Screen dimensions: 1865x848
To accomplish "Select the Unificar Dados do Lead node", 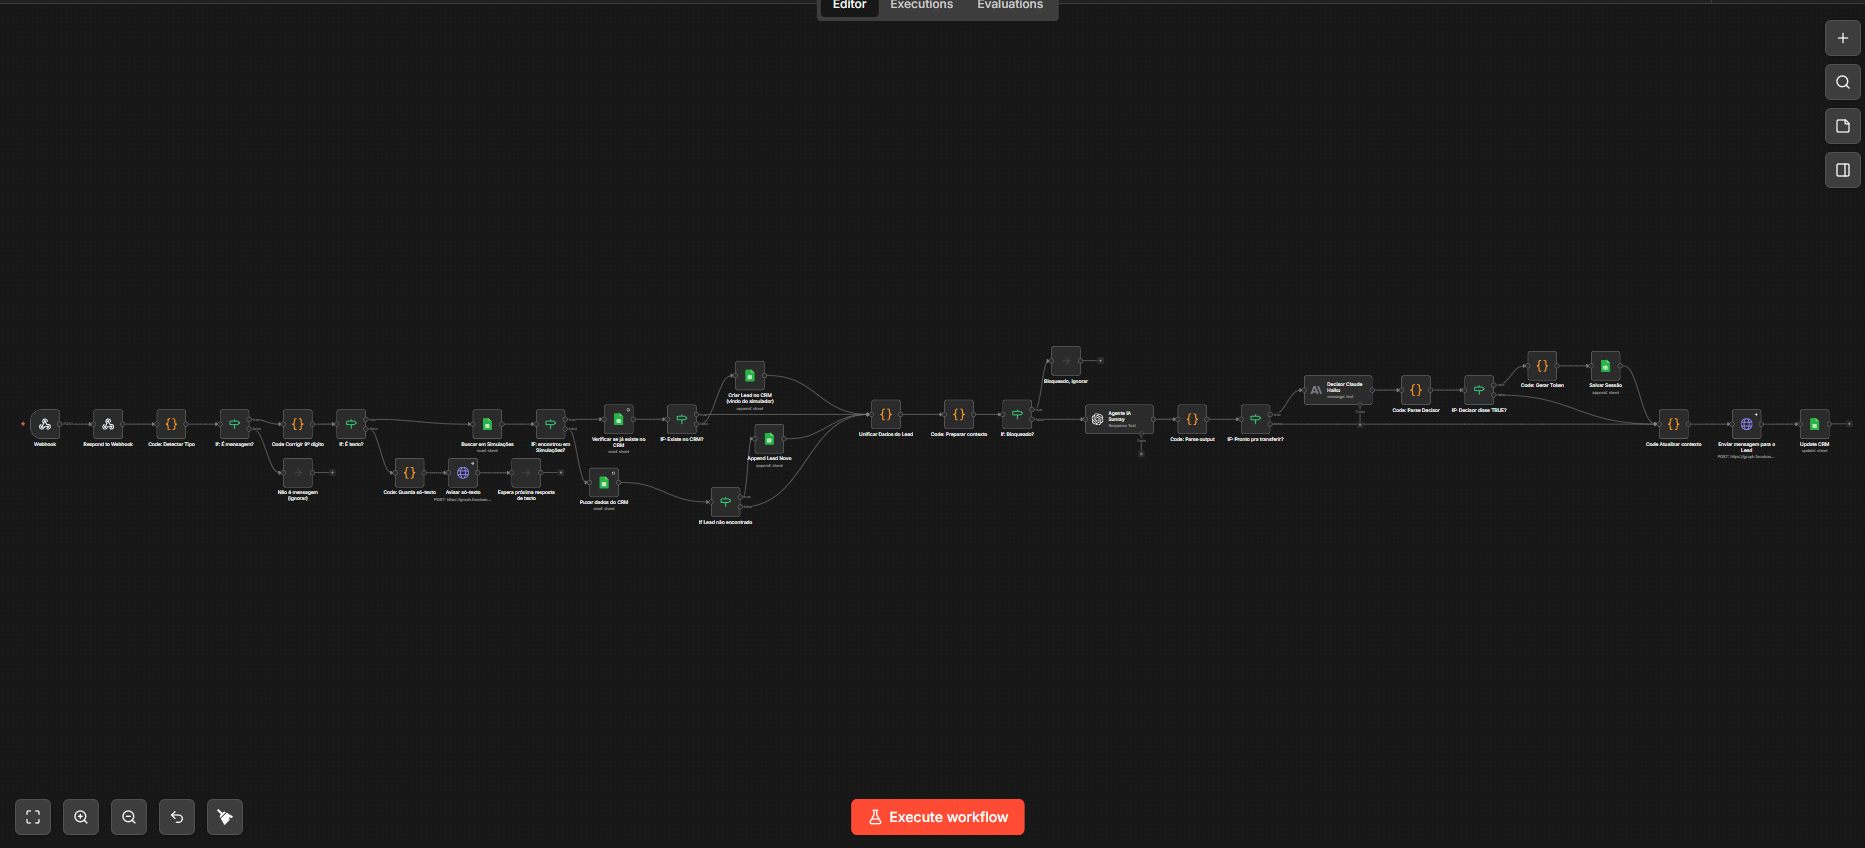I will point(886,414).
